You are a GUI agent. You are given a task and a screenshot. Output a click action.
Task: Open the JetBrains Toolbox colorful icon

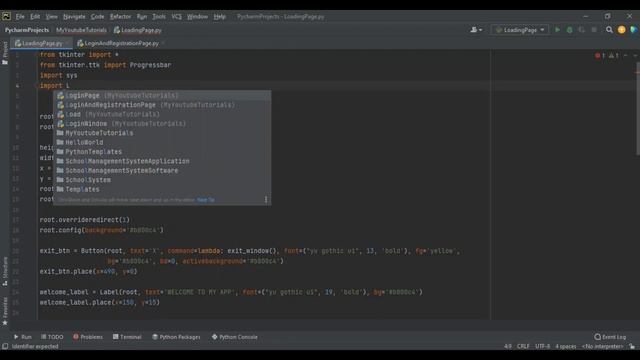tap(633, 30)
